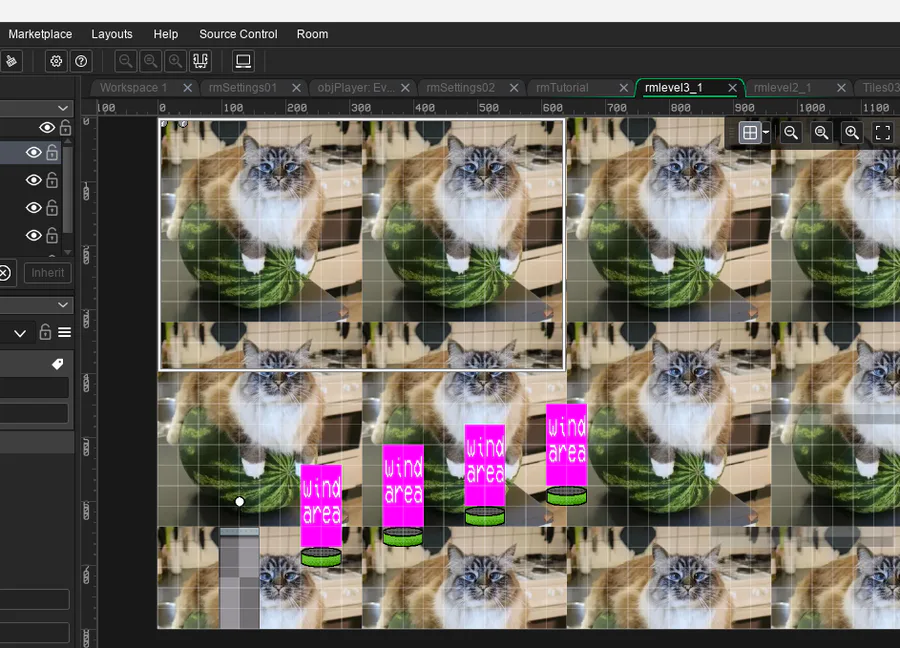900x648 pixels.
Task: Open the Help menu
Action: [166, 34]
